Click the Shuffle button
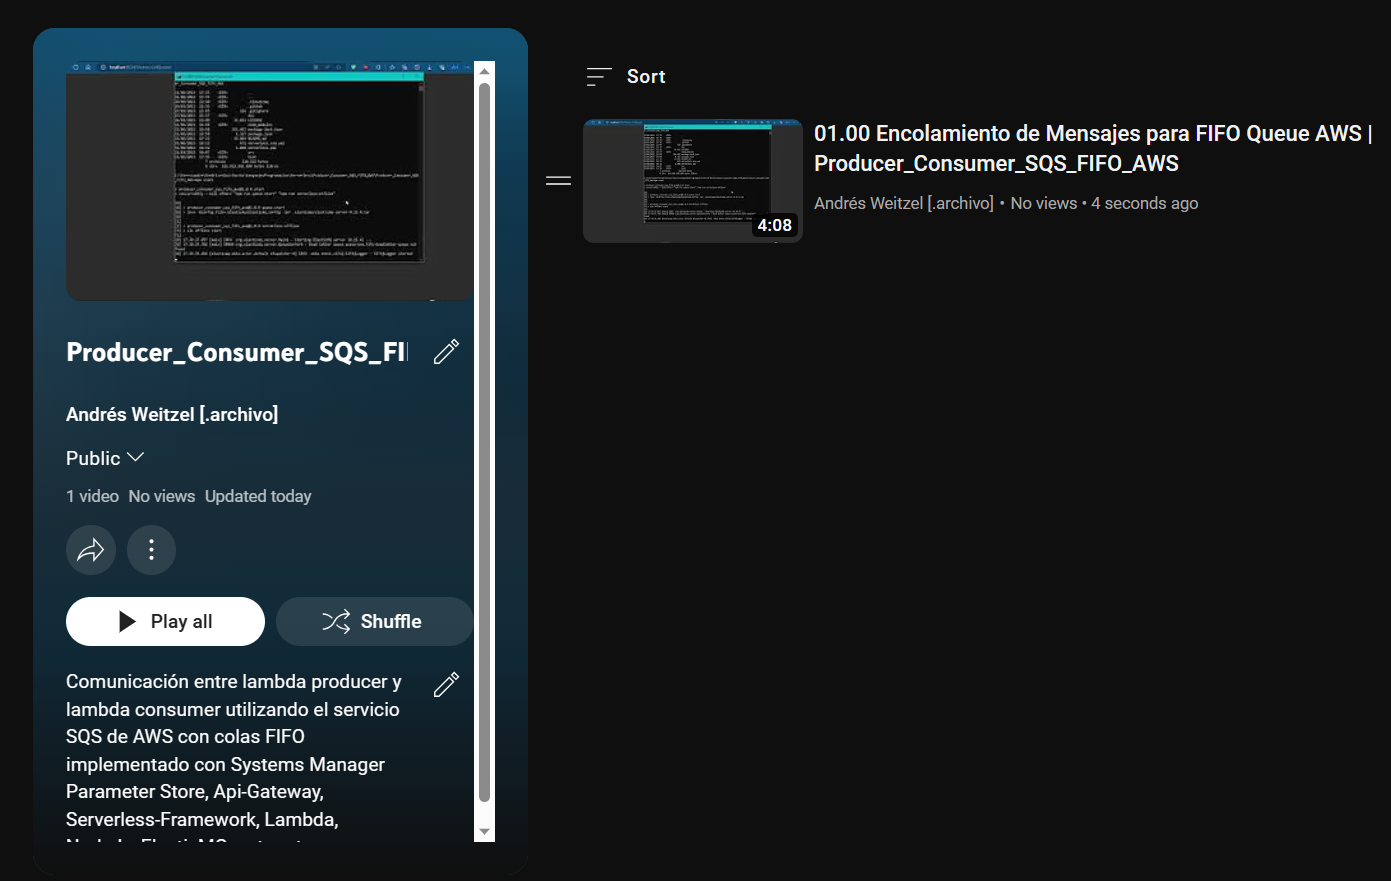The width and height of the screenshot is (1391, 881). [374, 621]
